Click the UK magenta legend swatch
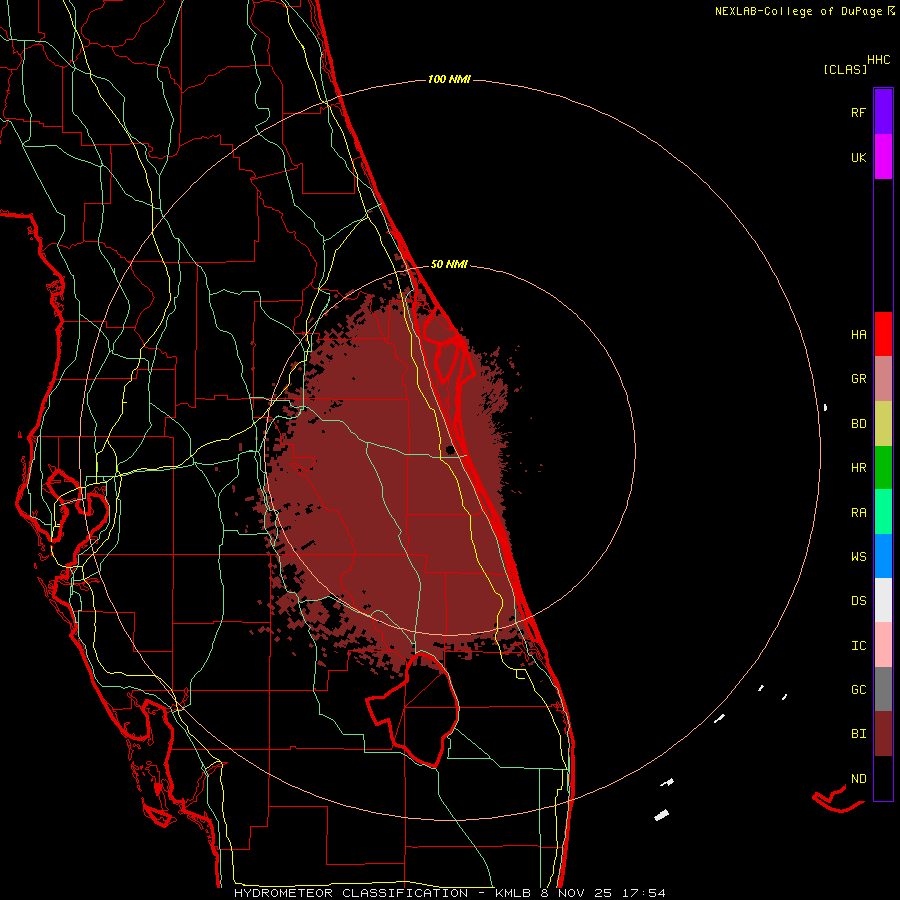This screenshot has height=900, width=900. (883, 157)
